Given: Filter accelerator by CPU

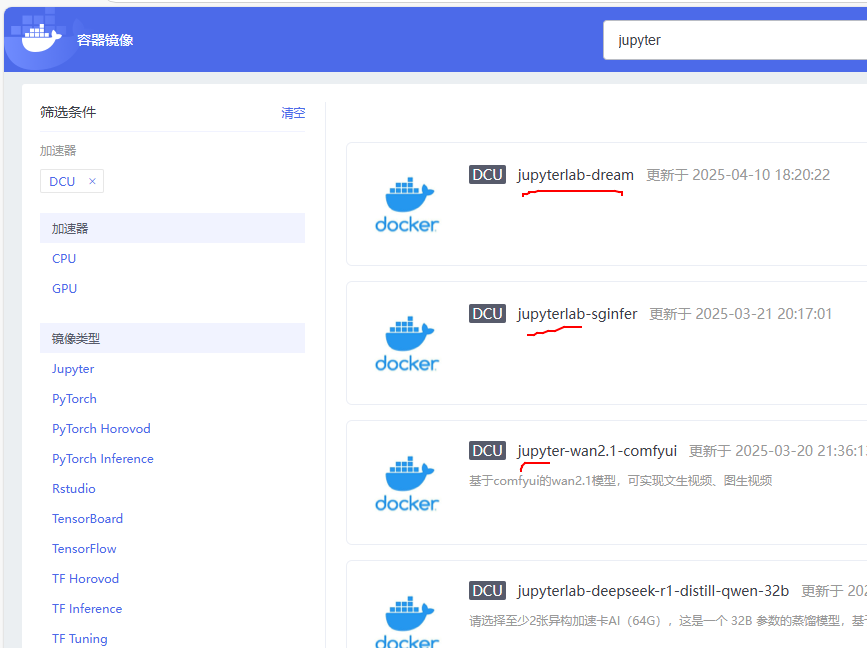Looking at the screenshot, I should coord(64,259).
